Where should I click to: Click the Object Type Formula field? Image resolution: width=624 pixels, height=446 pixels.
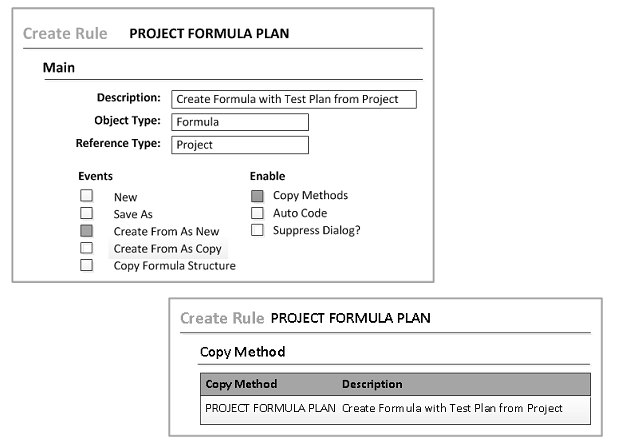[239, 122]
